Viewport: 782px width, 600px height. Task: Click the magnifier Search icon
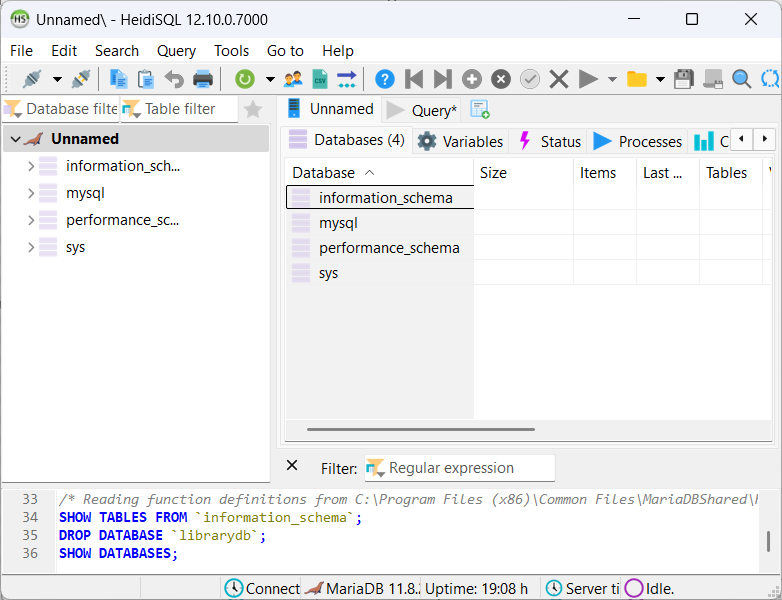tap(741, 79)
